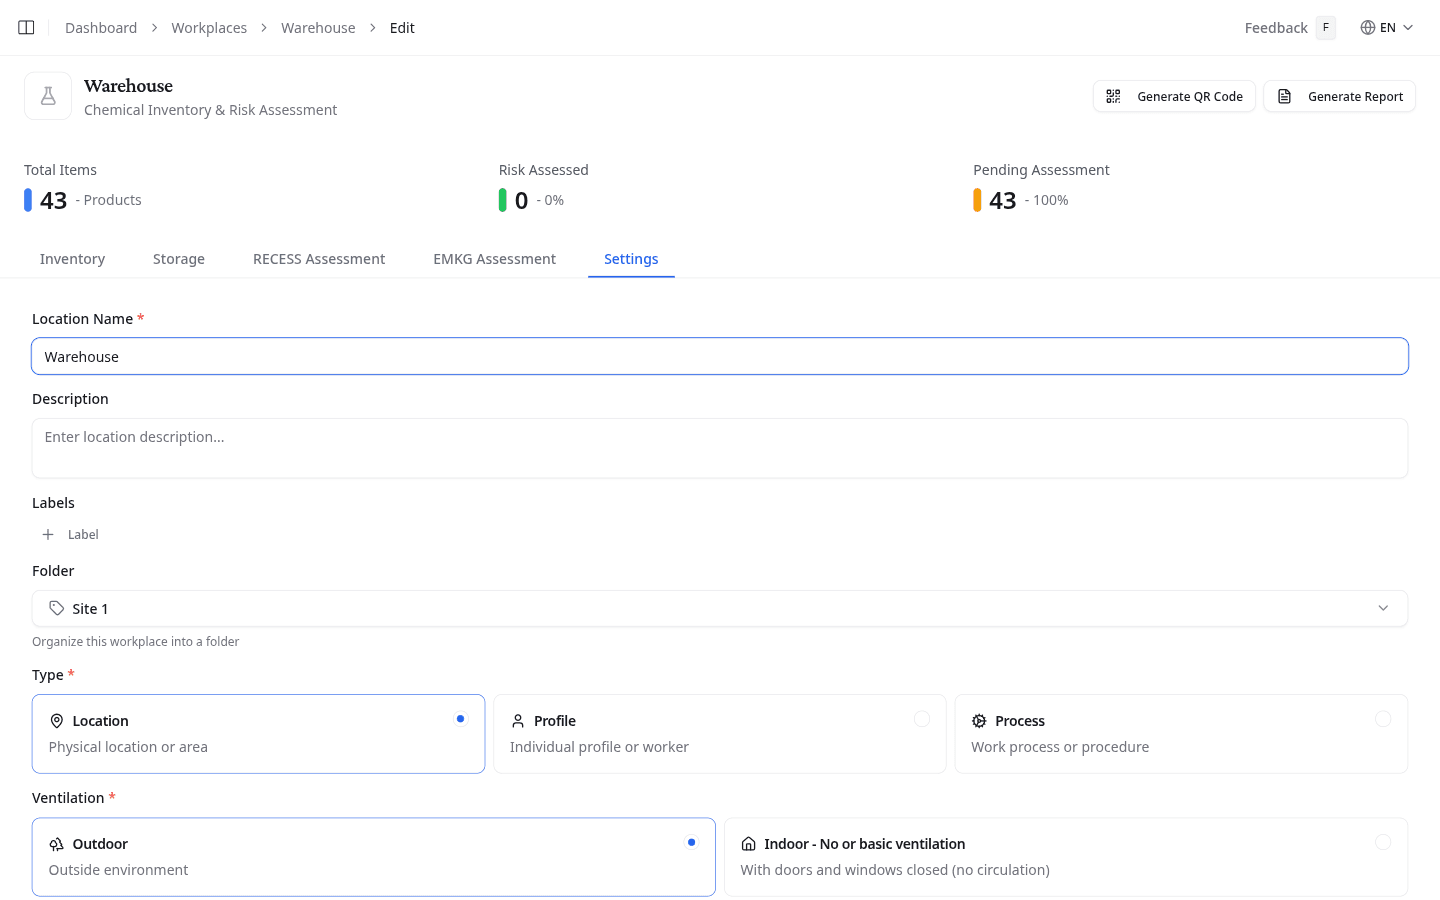The image size is (1440, 900).
Task: Click the plus icon to add label
Action: (48, 535)
